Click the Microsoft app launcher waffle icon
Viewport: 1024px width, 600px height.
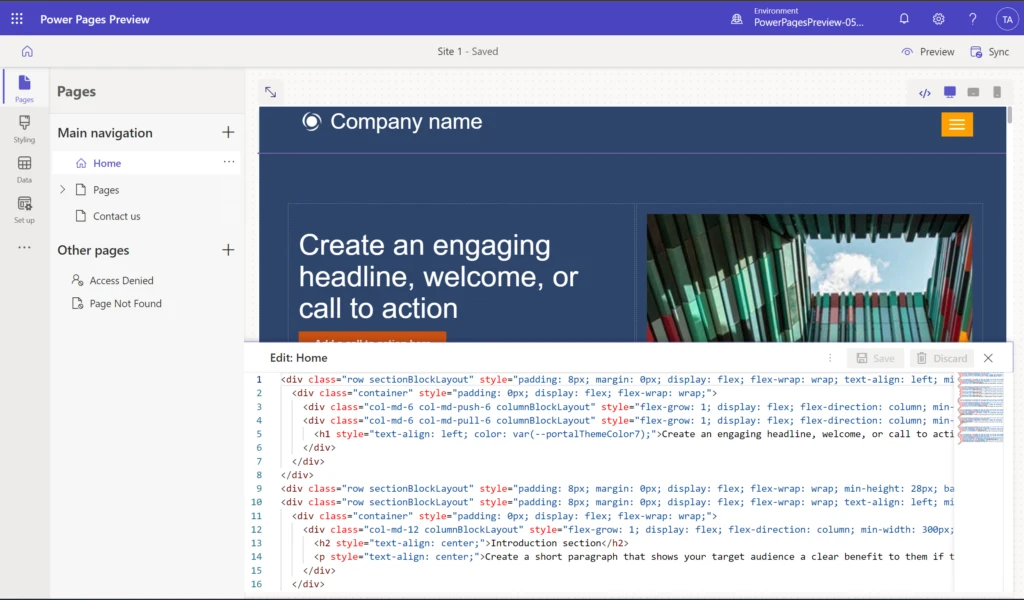point(15,18)
